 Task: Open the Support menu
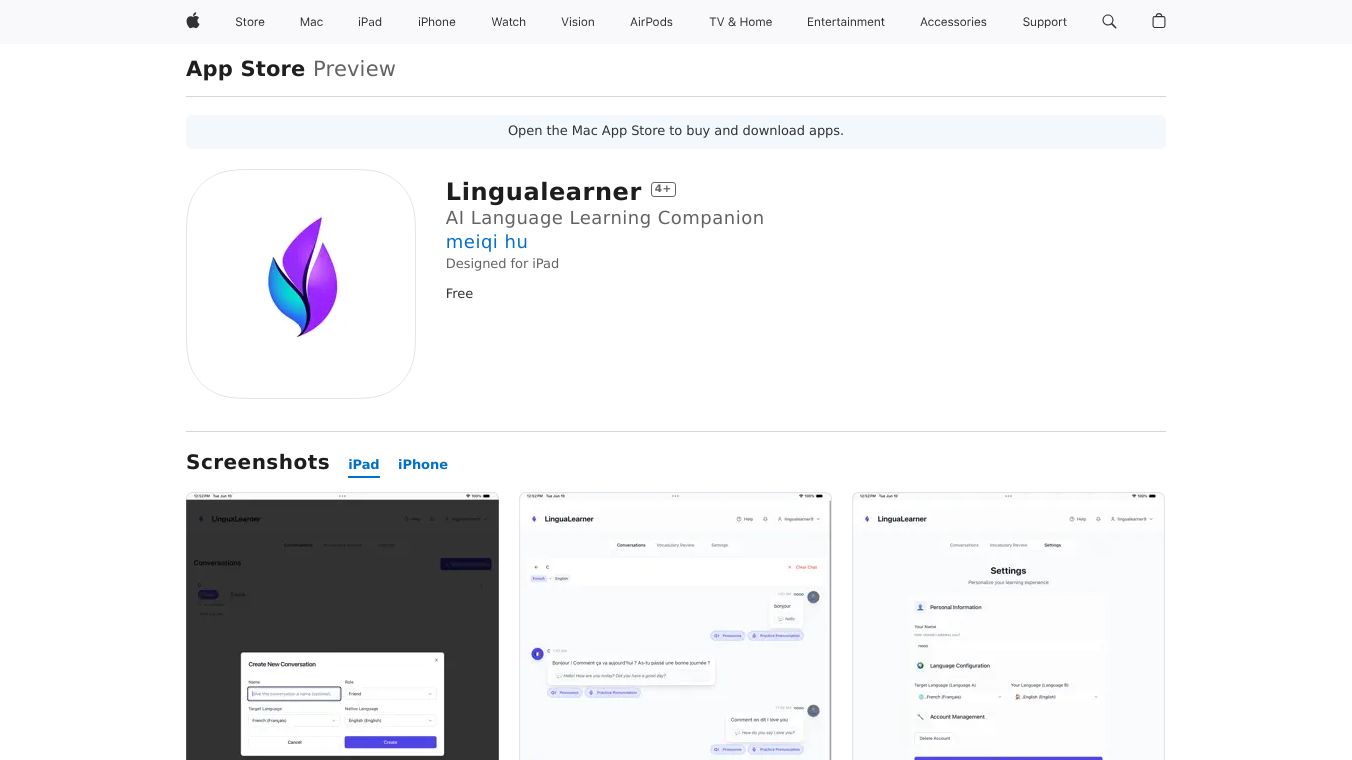click(x=1045, y=22)
